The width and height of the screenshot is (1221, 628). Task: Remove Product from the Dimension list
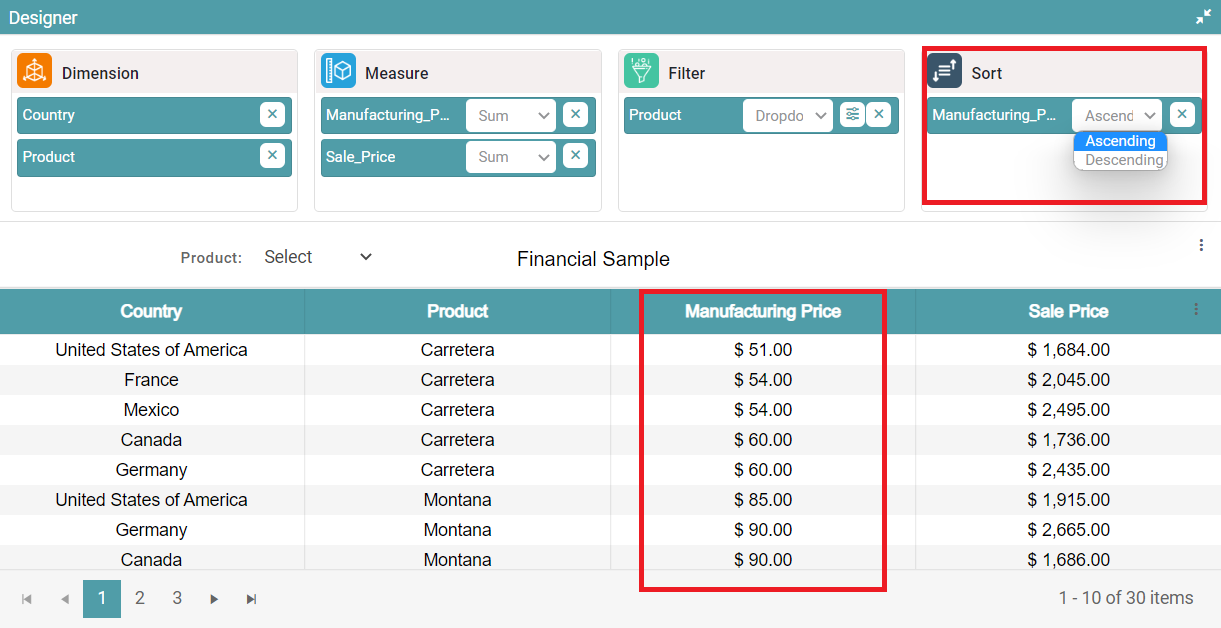tap(272, 156)
